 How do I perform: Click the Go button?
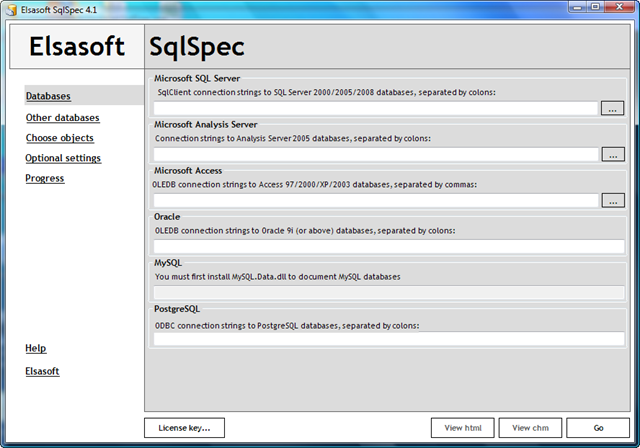(x=598, y=428)
